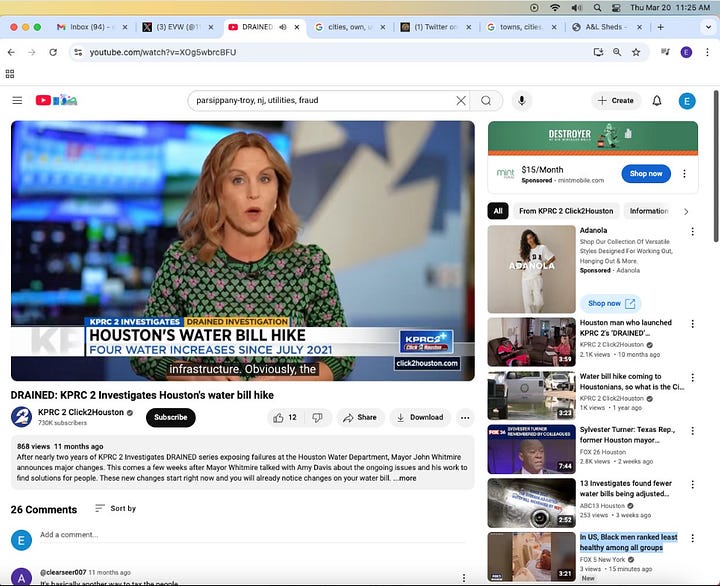Switch to A&L Sheds tab
This screenshot has width=720, height=586.
point(606,27)
